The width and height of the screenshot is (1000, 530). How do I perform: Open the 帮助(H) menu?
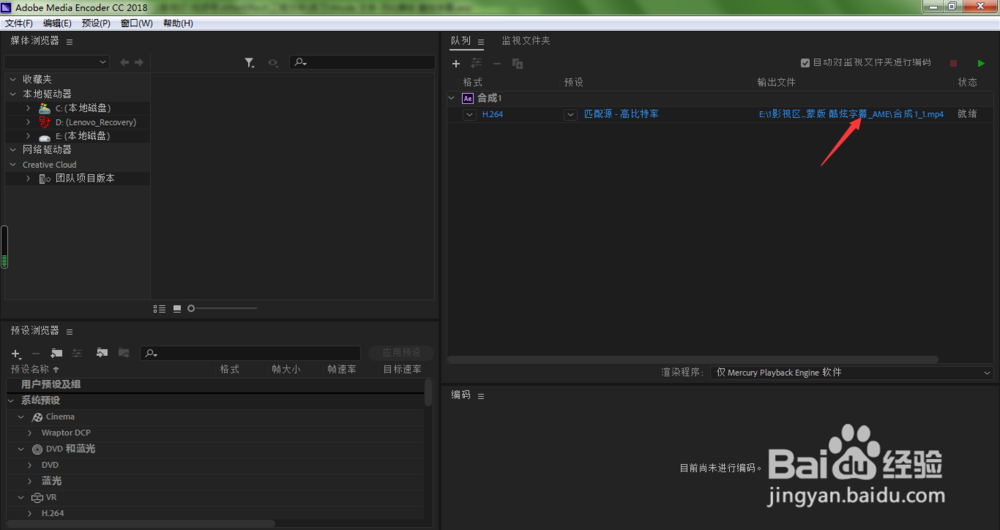(178, 23)
